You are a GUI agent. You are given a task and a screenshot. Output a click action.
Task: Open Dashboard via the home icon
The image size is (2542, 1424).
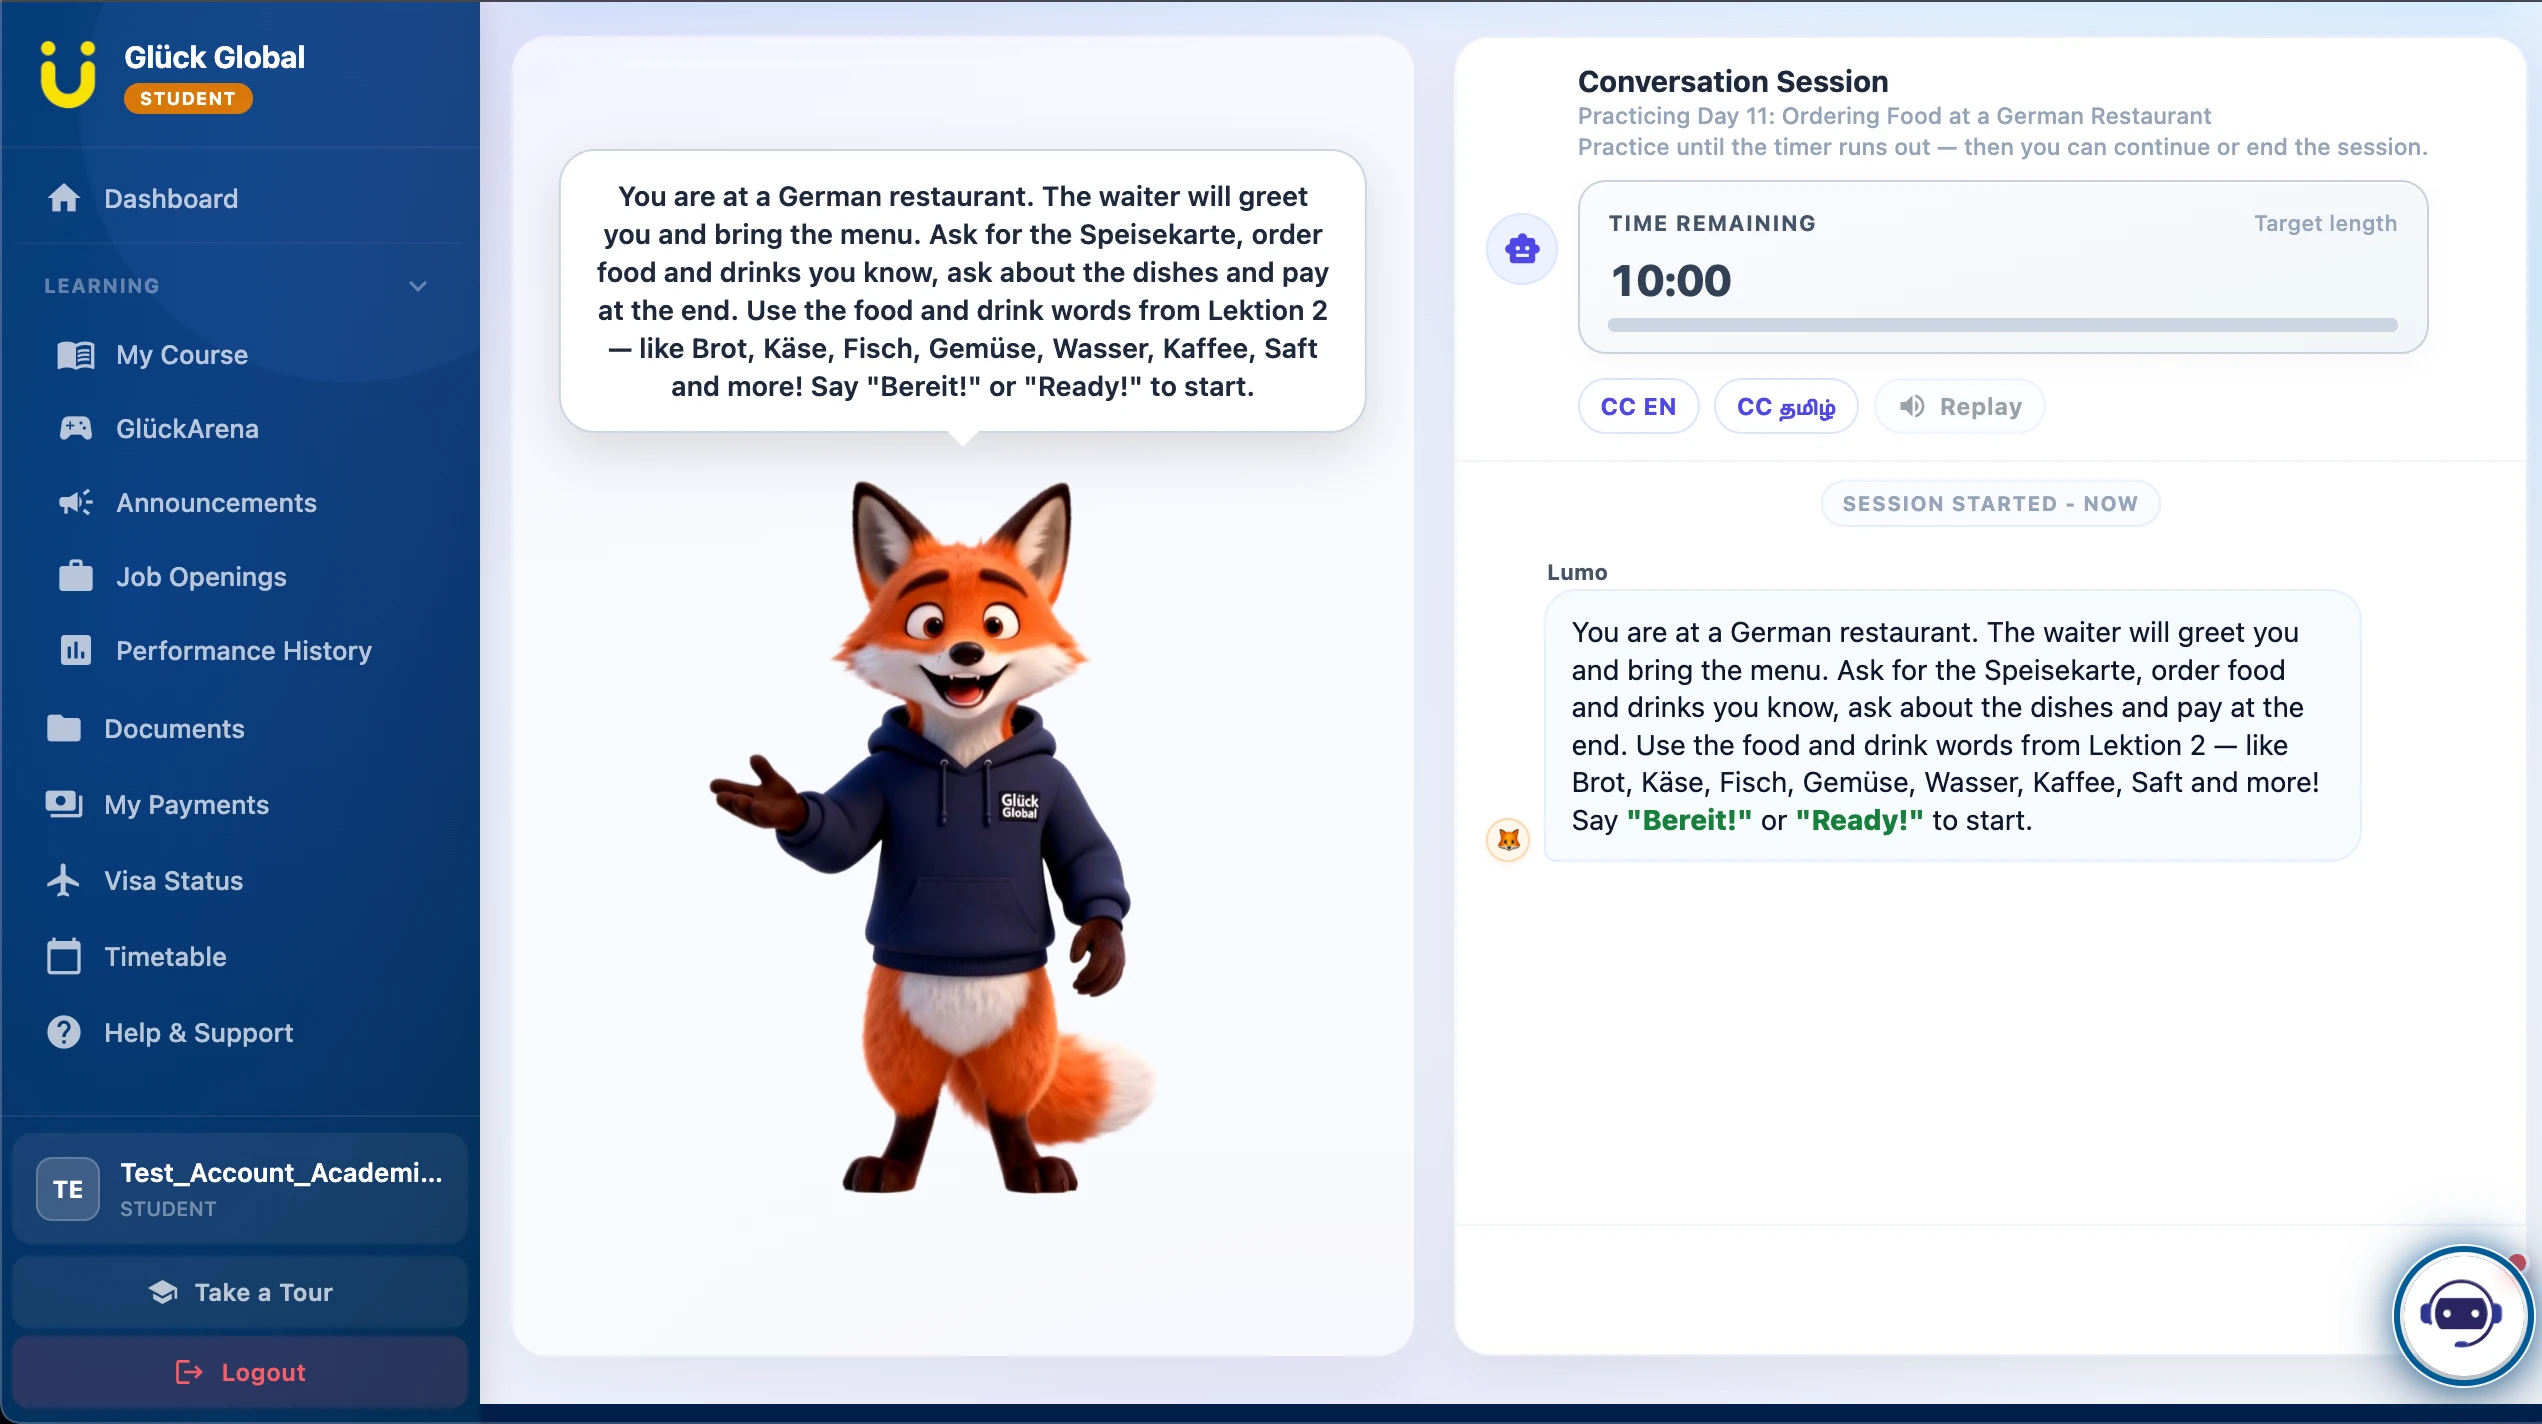coord(64,198)
